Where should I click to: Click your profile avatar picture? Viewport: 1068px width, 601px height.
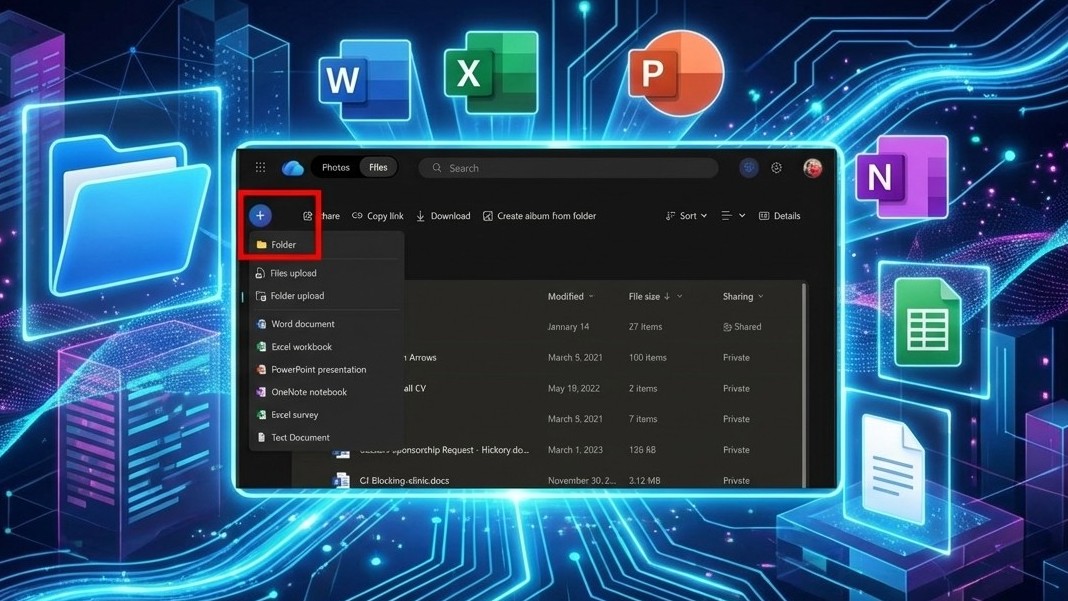812,168
